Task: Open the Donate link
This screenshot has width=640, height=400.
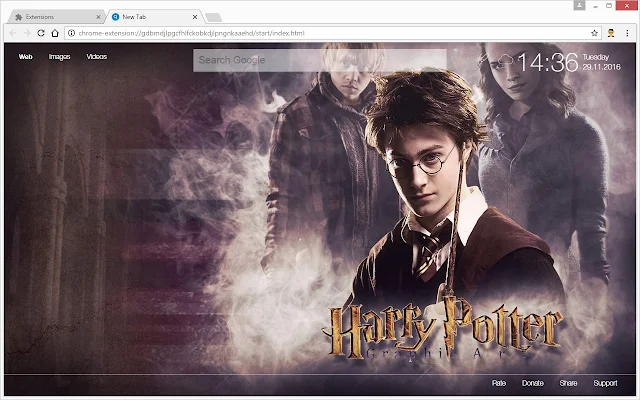Action: coord(533,383)
